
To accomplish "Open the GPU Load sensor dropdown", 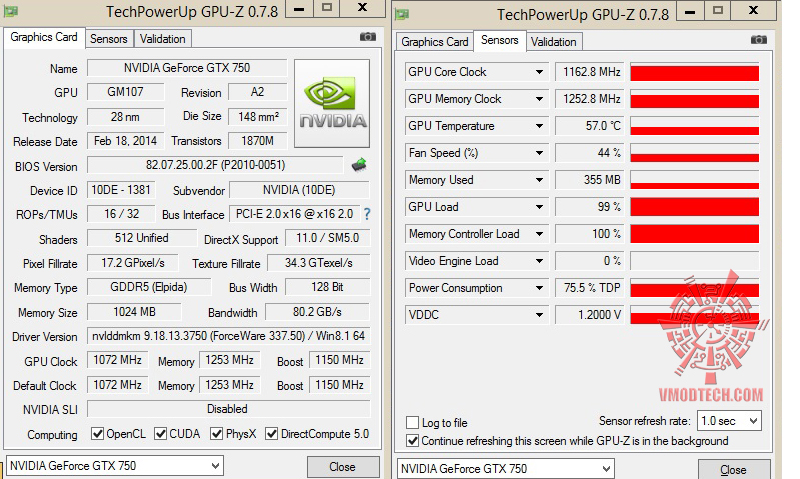I will (x=539, y=207).
